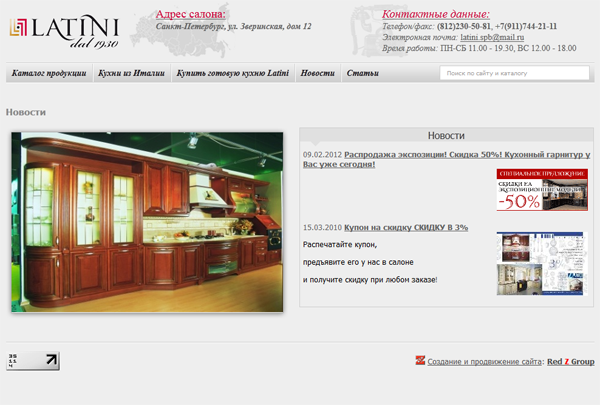The height and width of the screenshot is (405, 600).
Task: Click the date 15.03.2010
Action: click(322, 227)
